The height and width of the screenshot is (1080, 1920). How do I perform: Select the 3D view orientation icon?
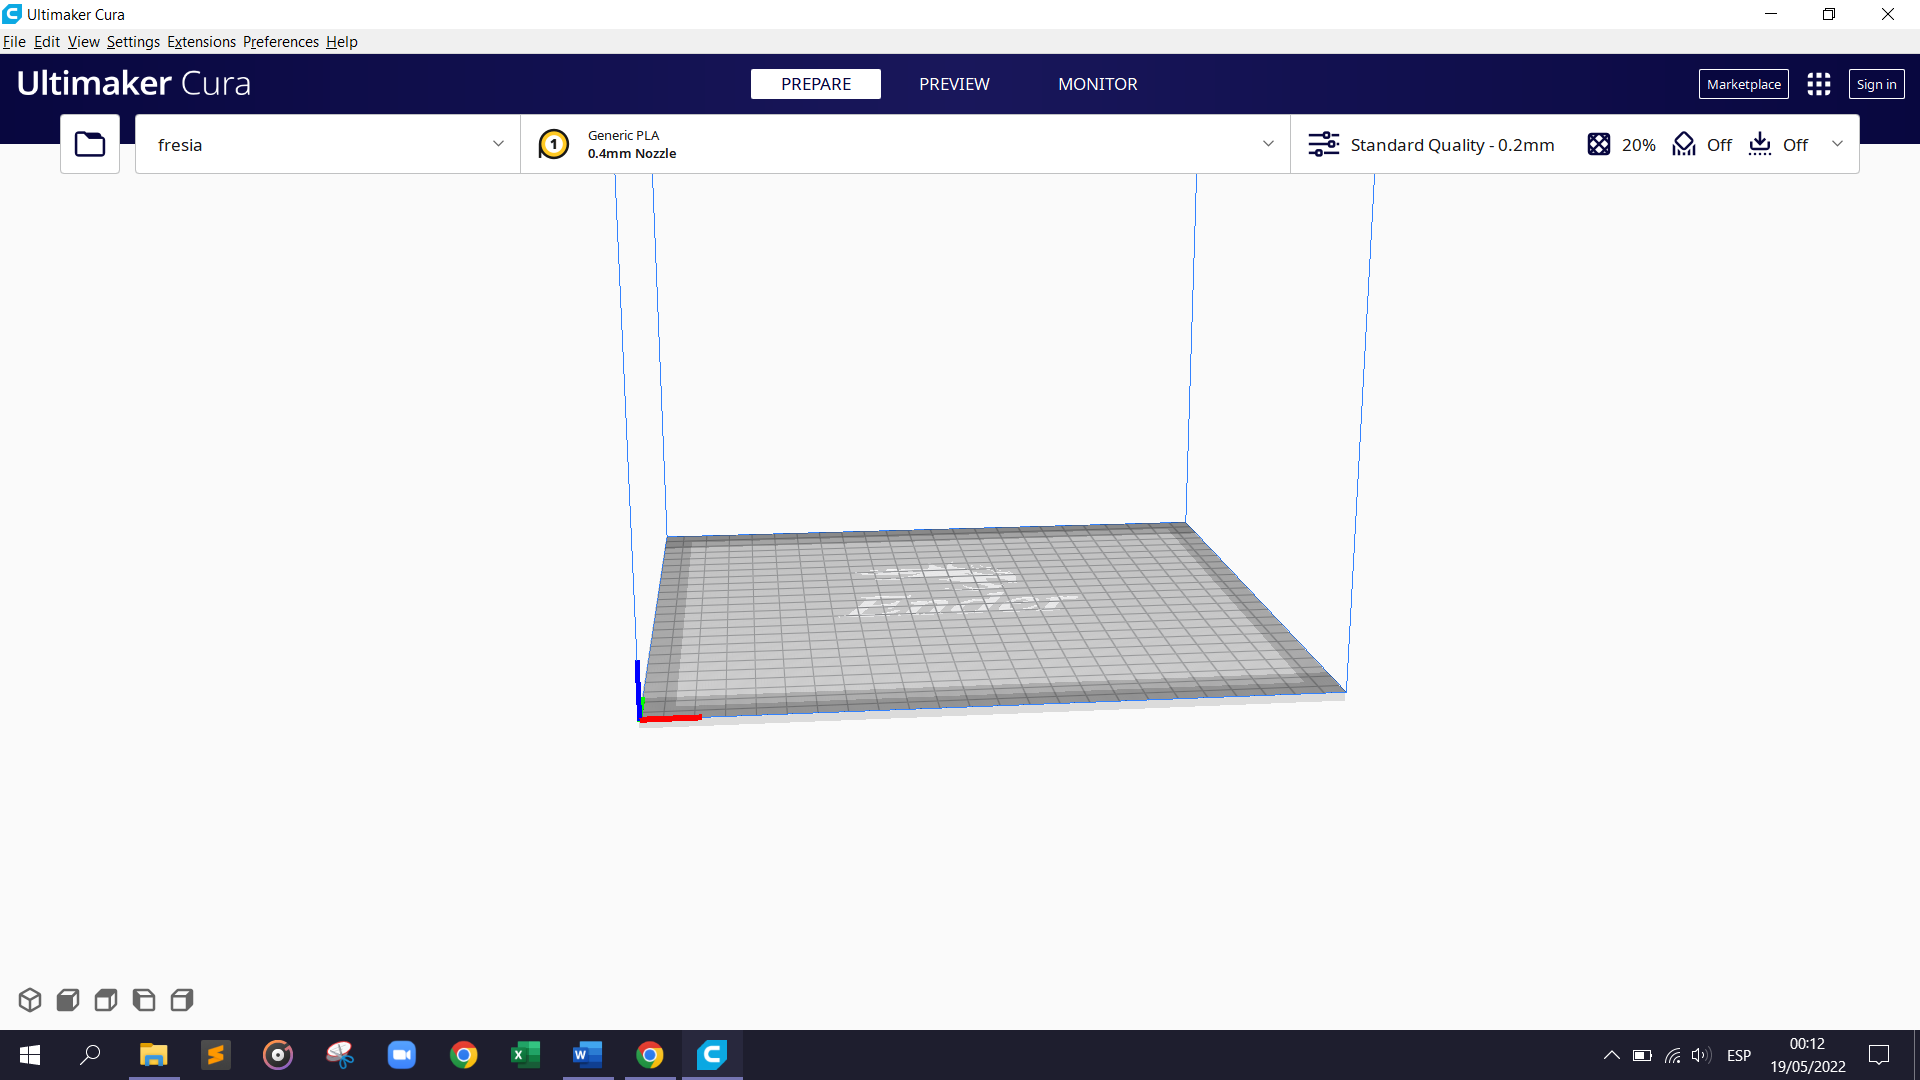29,999
